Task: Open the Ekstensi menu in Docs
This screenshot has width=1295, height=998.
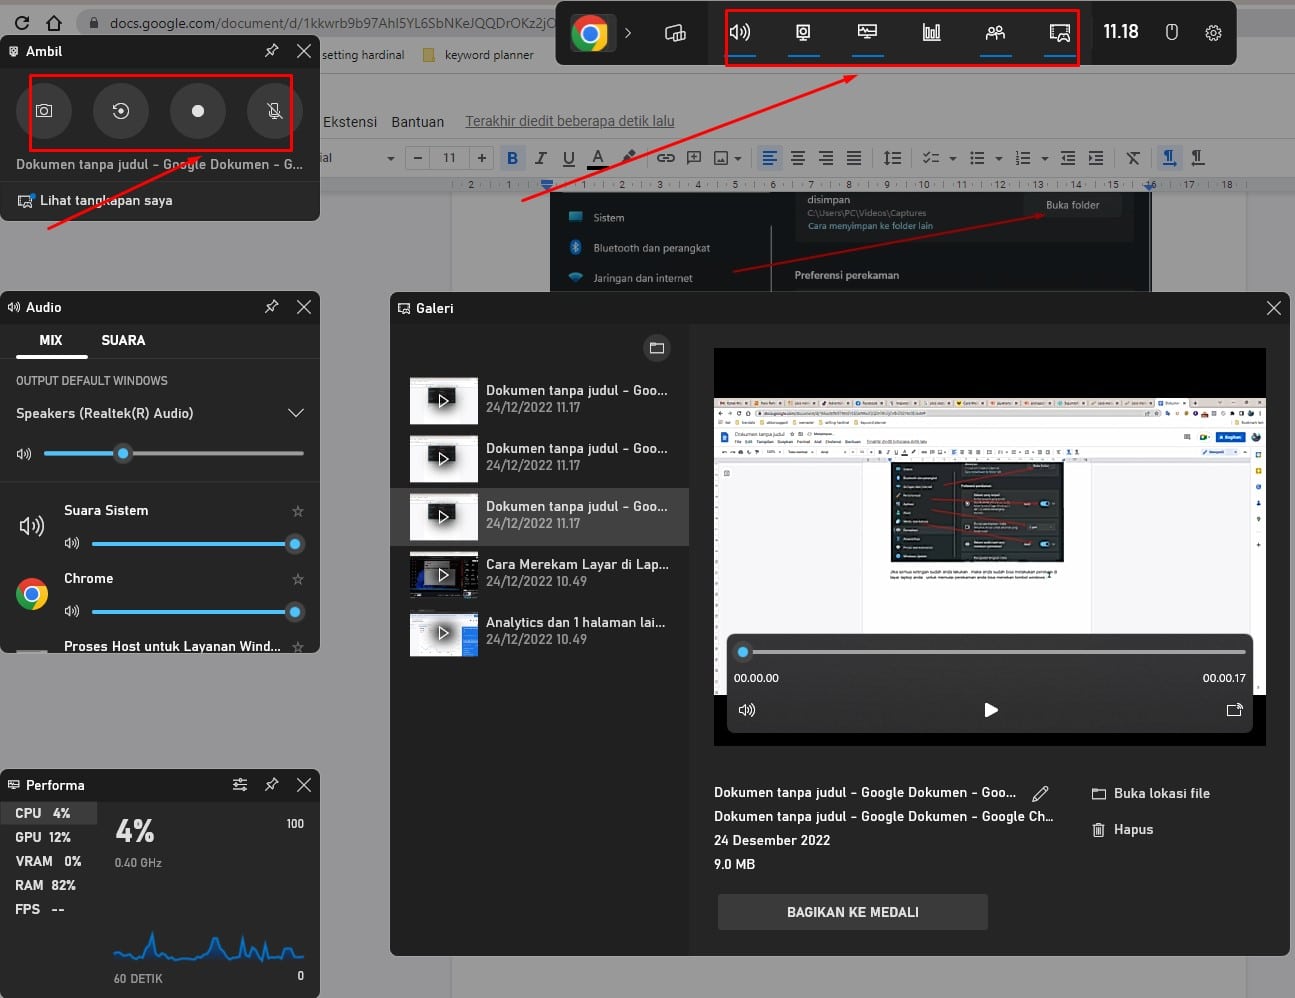Action: click(x=350, y=122)
